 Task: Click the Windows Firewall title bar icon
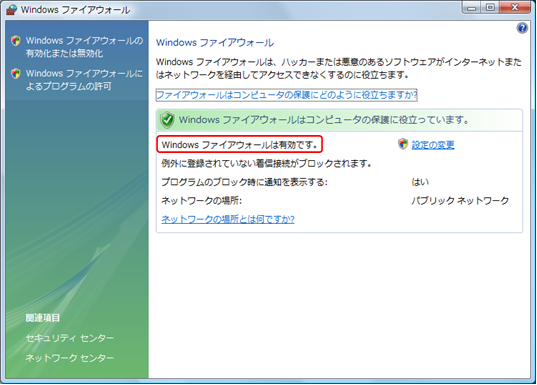pyautogui.click(x=12, y=9)
